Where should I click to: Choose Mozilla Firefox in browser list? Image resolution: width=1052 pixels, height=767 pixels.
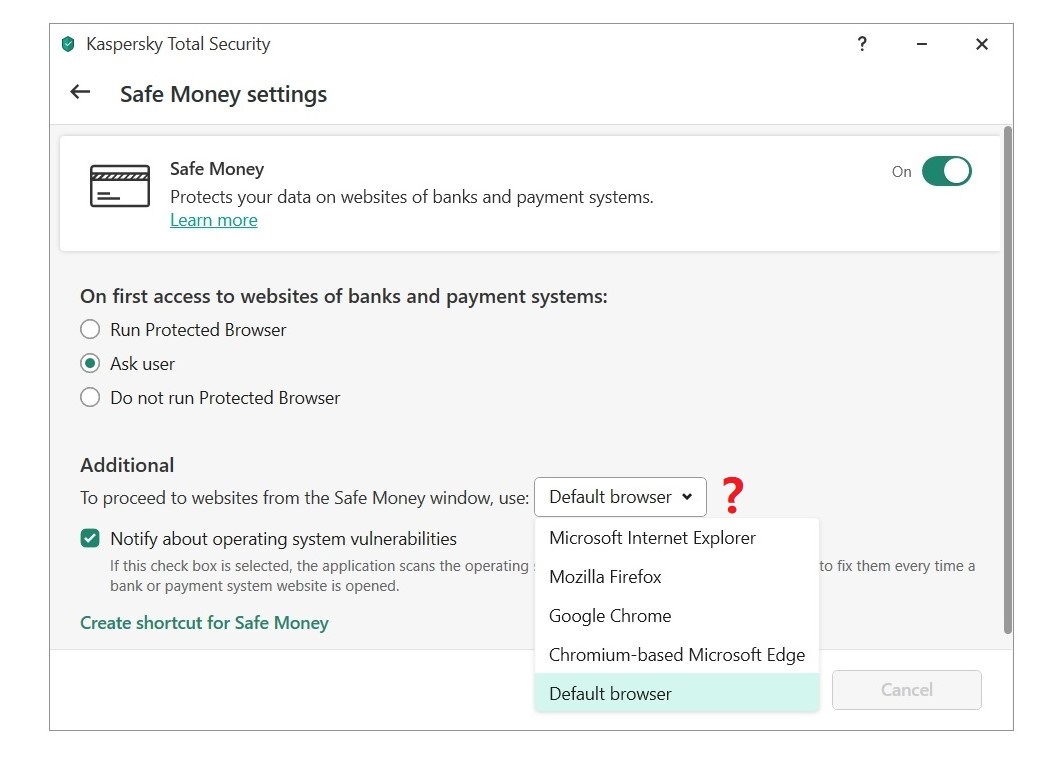coord(605,577)
